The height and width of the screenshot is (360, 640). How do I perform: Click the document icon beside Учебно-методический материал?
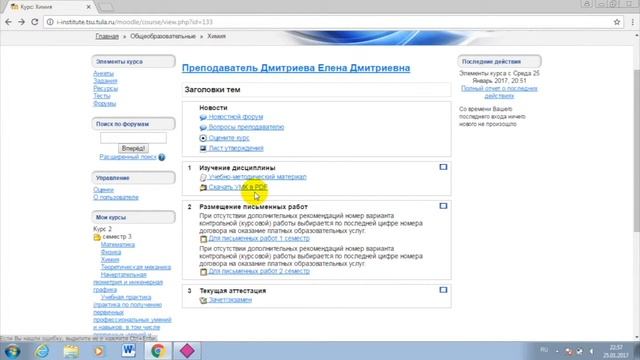[x=203, y=178]
